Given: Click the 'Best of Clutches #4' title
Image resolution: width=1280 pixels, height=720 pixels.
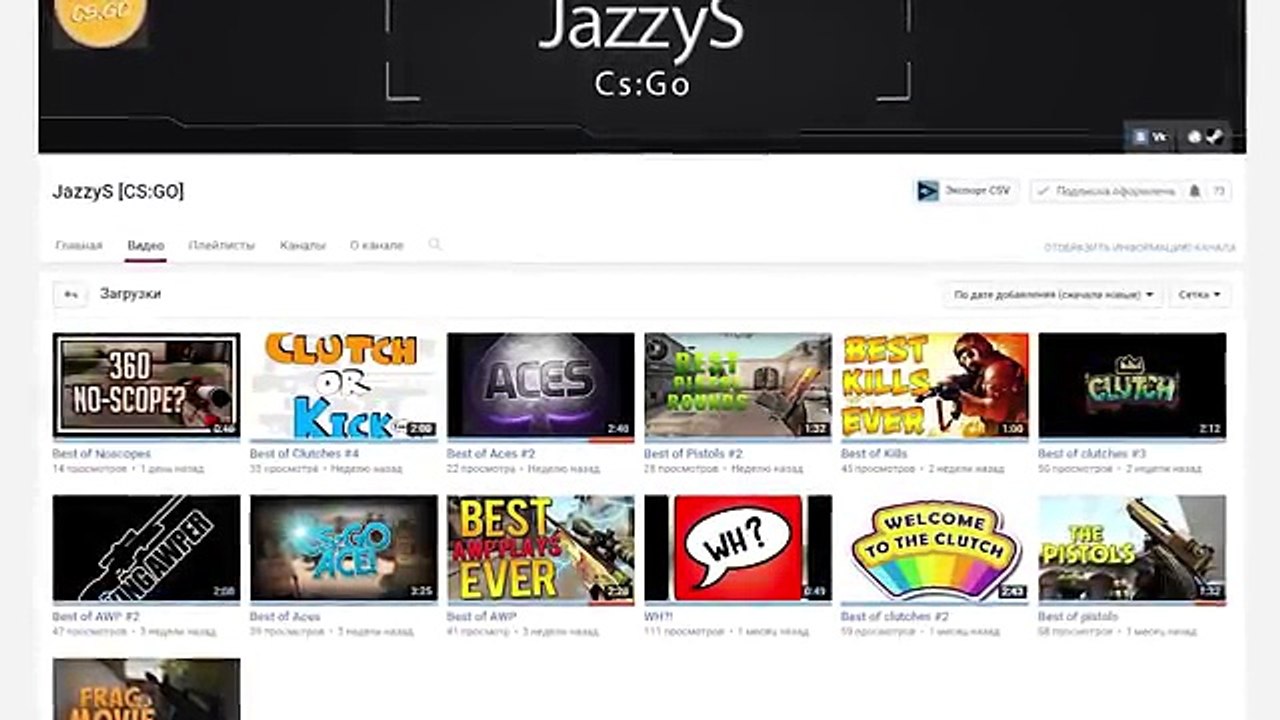Looking at the screenshot, I should click(304, 453).
